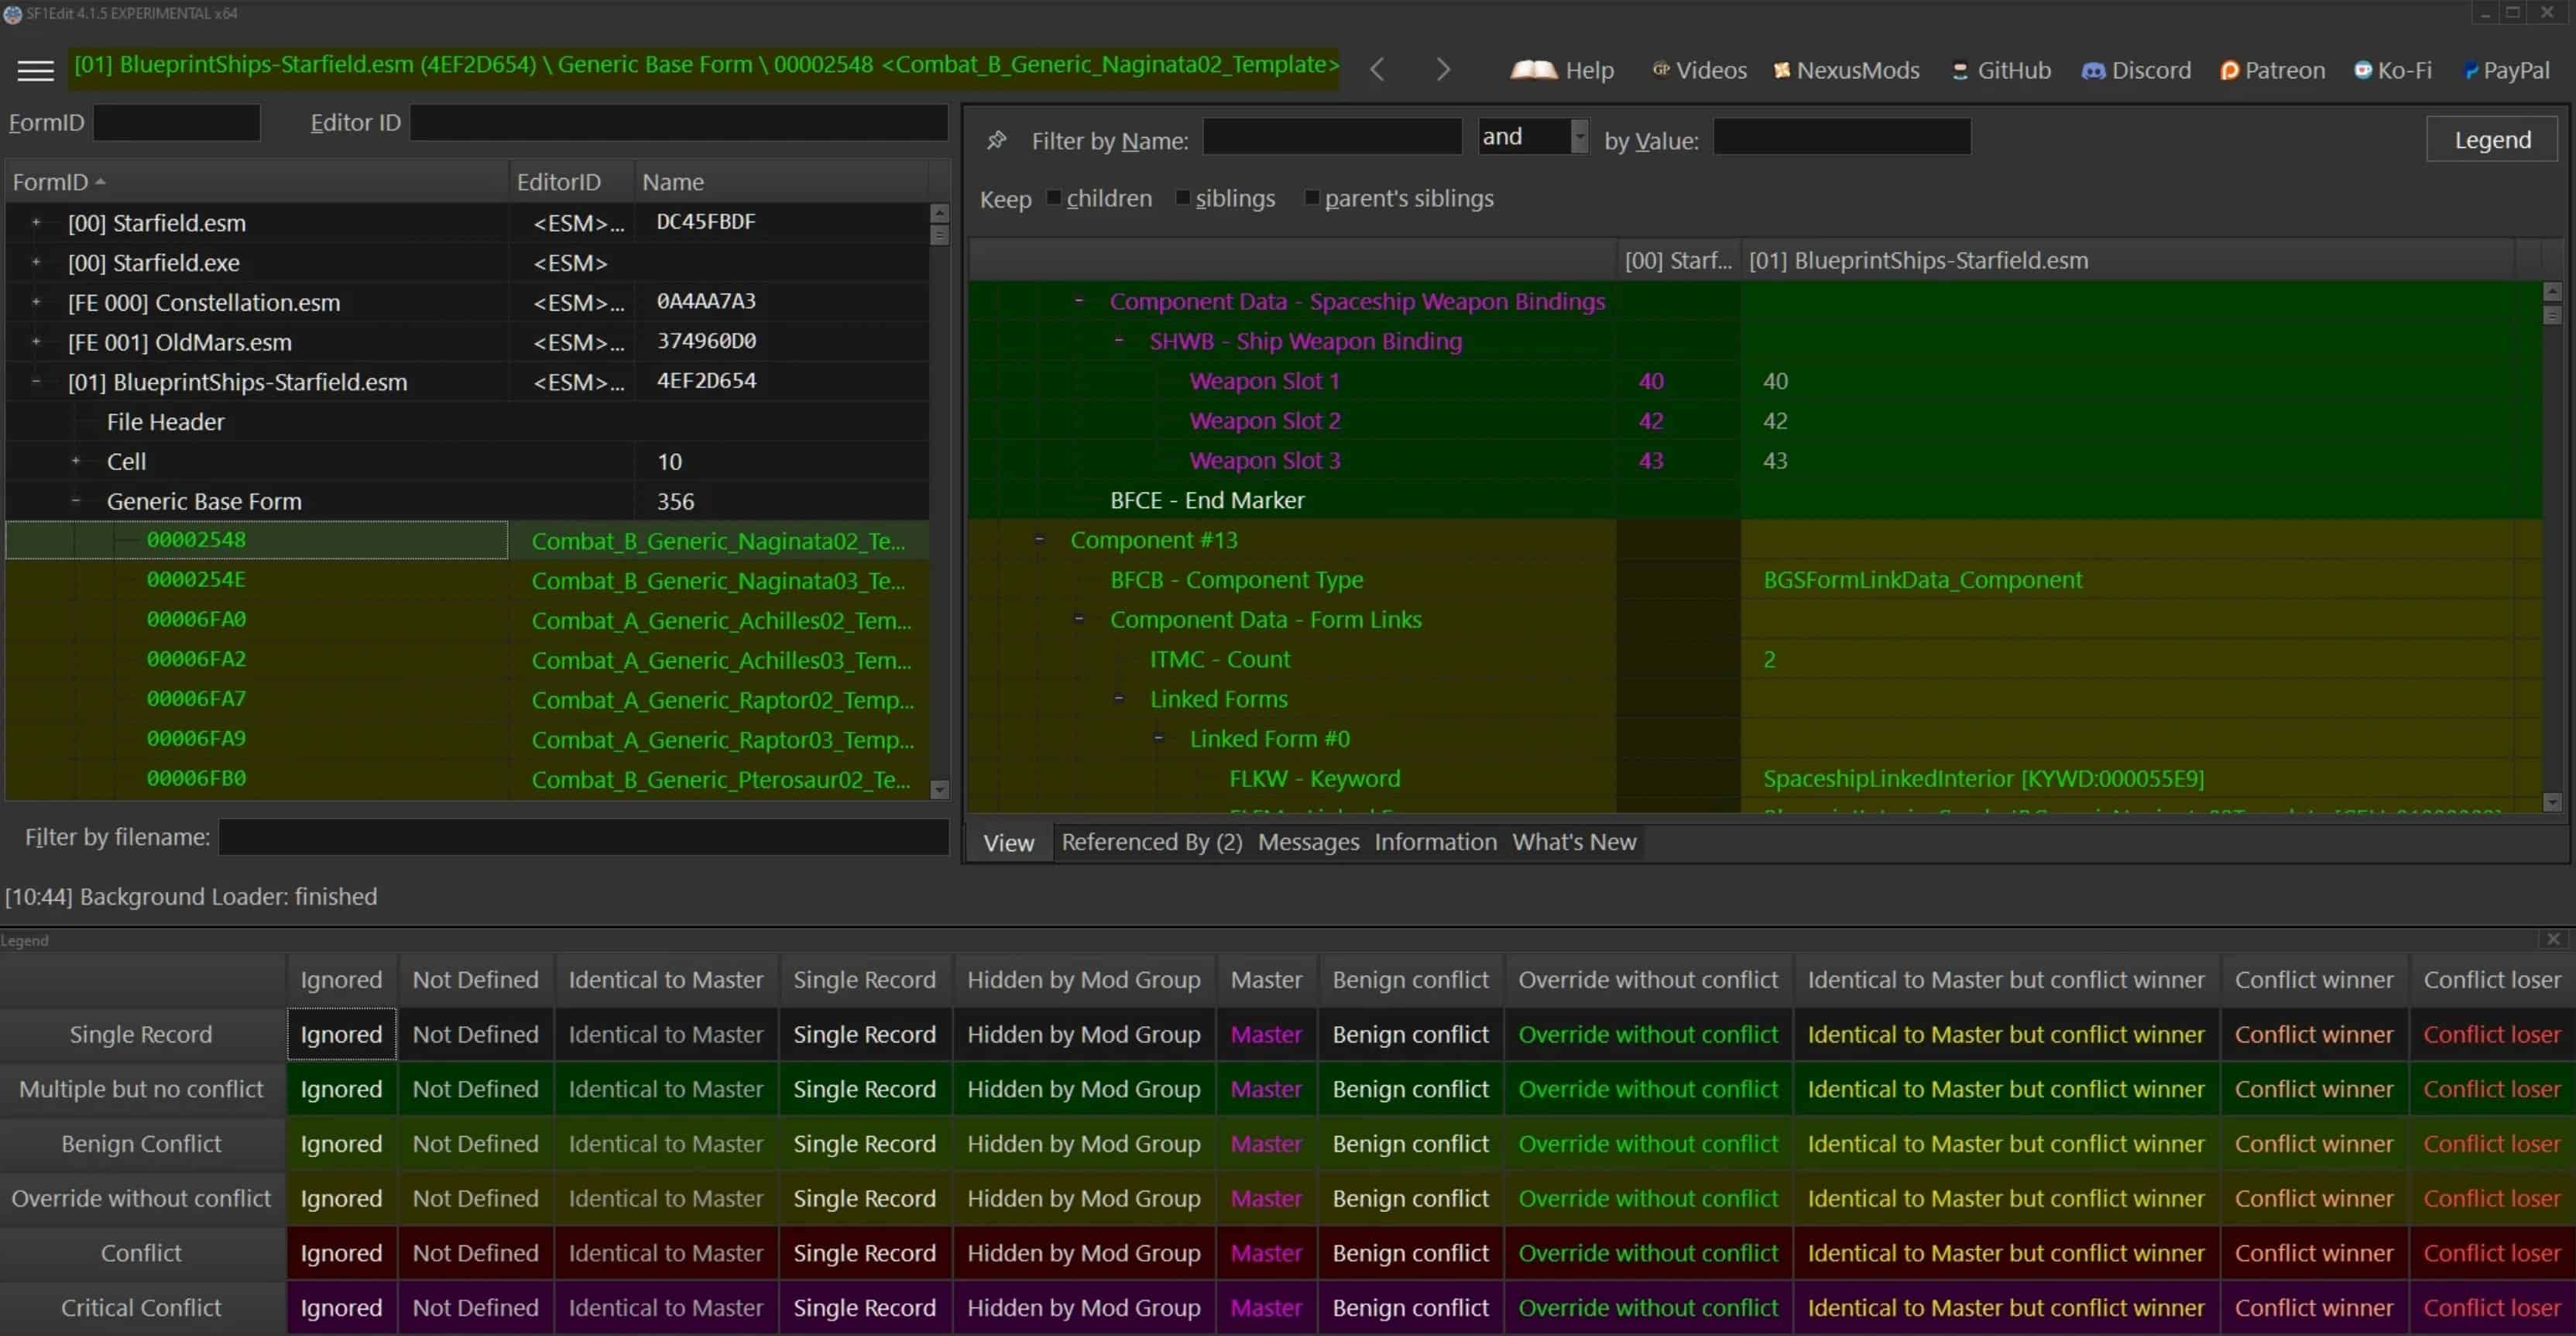Toggle the Keep siblings checkbox
2576x1336 pixels.
1182,197
